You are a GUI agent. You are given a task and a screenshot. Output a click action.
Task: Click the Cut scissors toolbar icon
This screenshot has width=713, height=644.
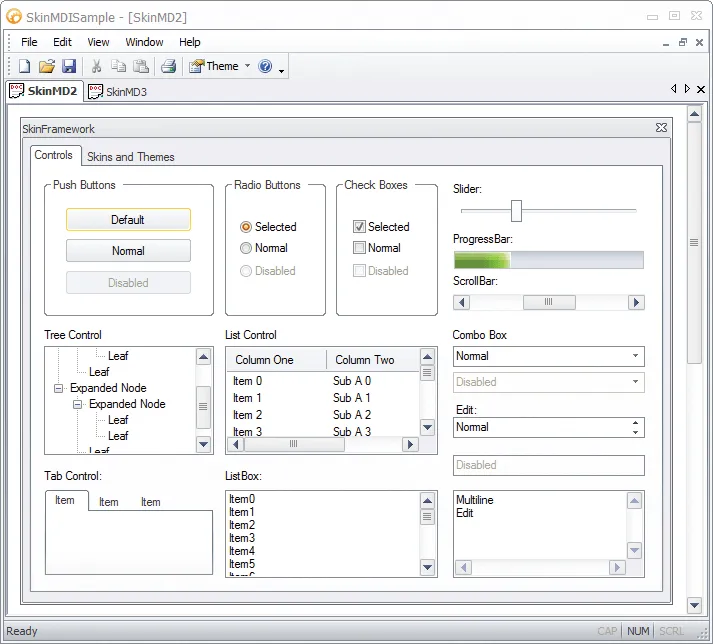point(96,66)
